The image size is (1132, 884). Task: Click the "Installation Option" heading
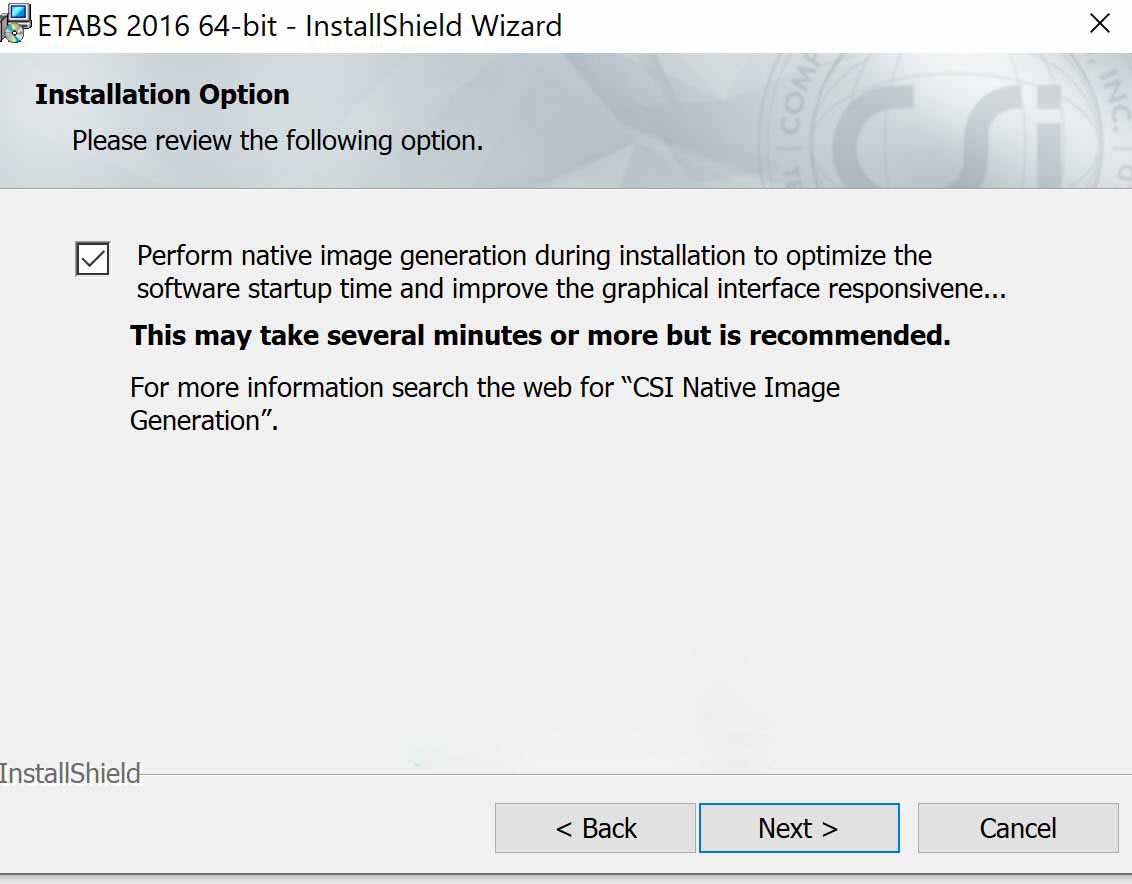162,95
